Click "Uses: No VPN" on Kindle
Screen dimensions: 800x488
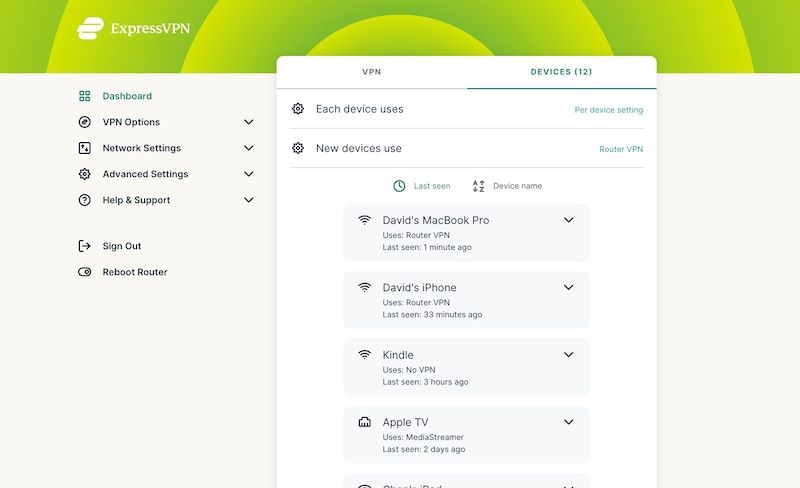click(409, 370)
